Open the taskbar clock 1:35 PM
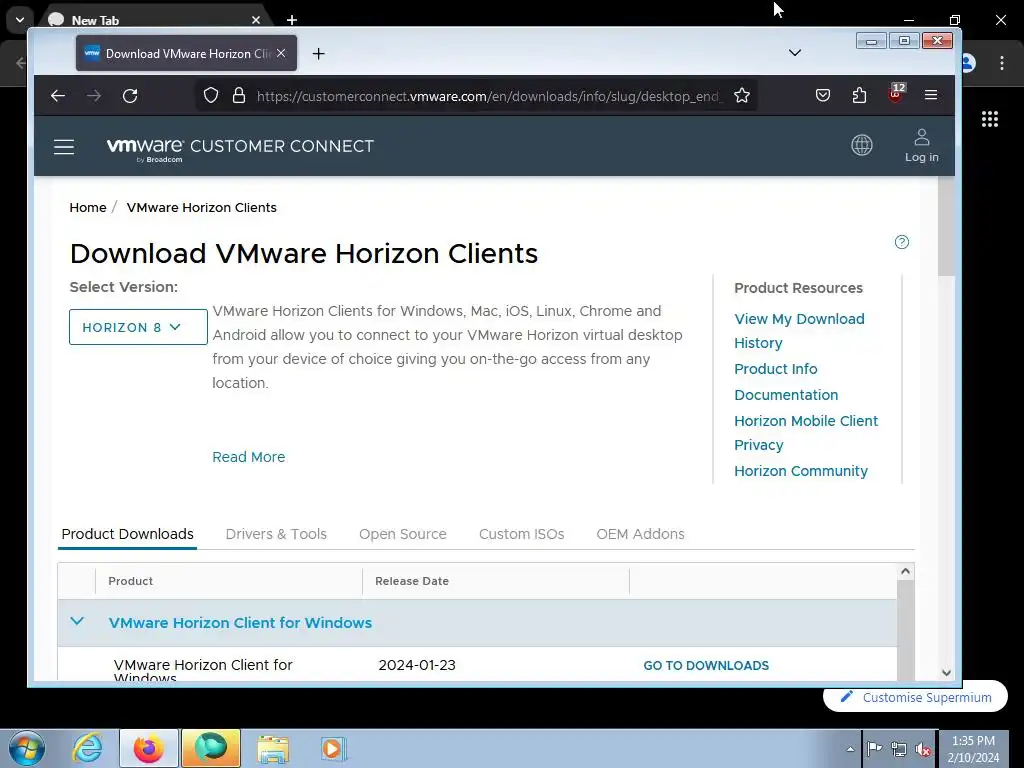The width and height of the screenshot is (1024, 768). tap(973, 749)
